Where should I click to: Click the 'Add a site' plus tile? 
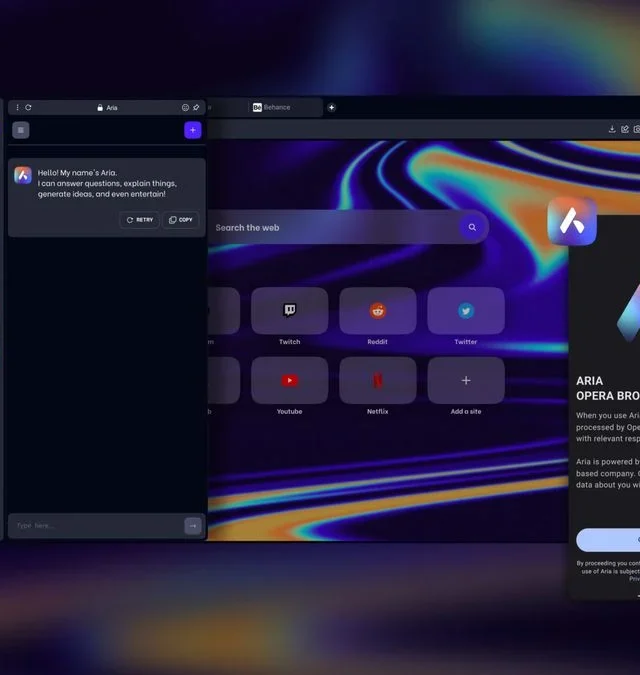tap(466, 380)
